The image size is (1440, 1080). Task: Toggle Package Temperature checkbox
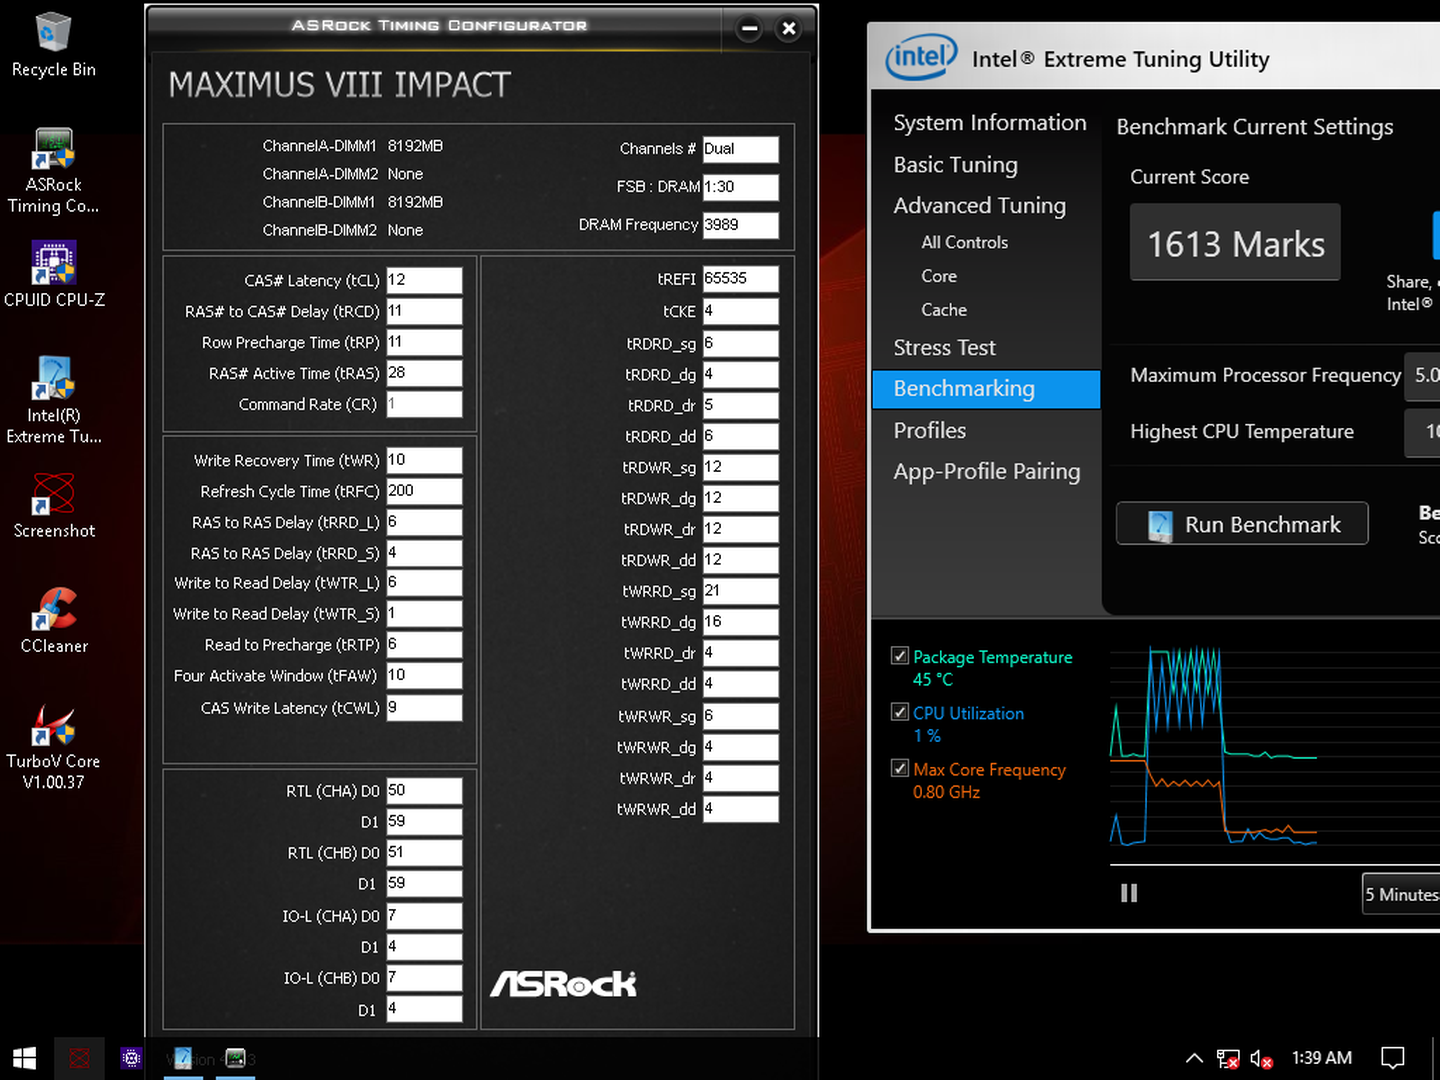click(900, 656)
